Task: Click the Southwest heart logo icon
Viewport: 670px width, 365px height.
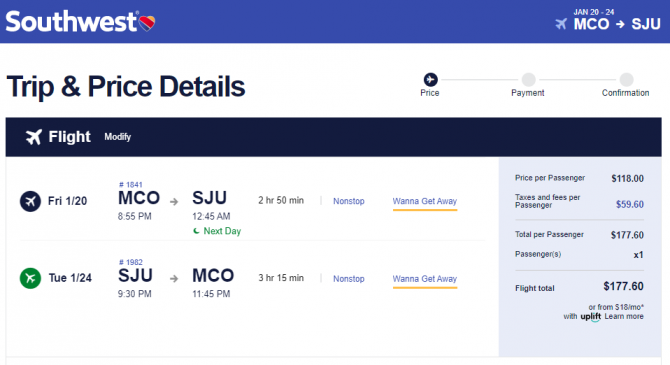Action: point(147,23)
